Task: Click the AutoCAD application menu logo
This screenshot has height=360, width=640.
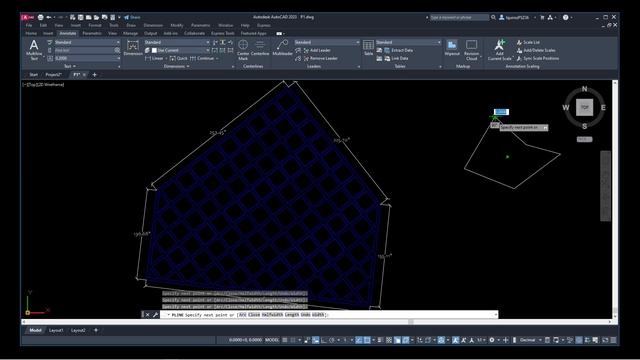Action: click(28, 17)
